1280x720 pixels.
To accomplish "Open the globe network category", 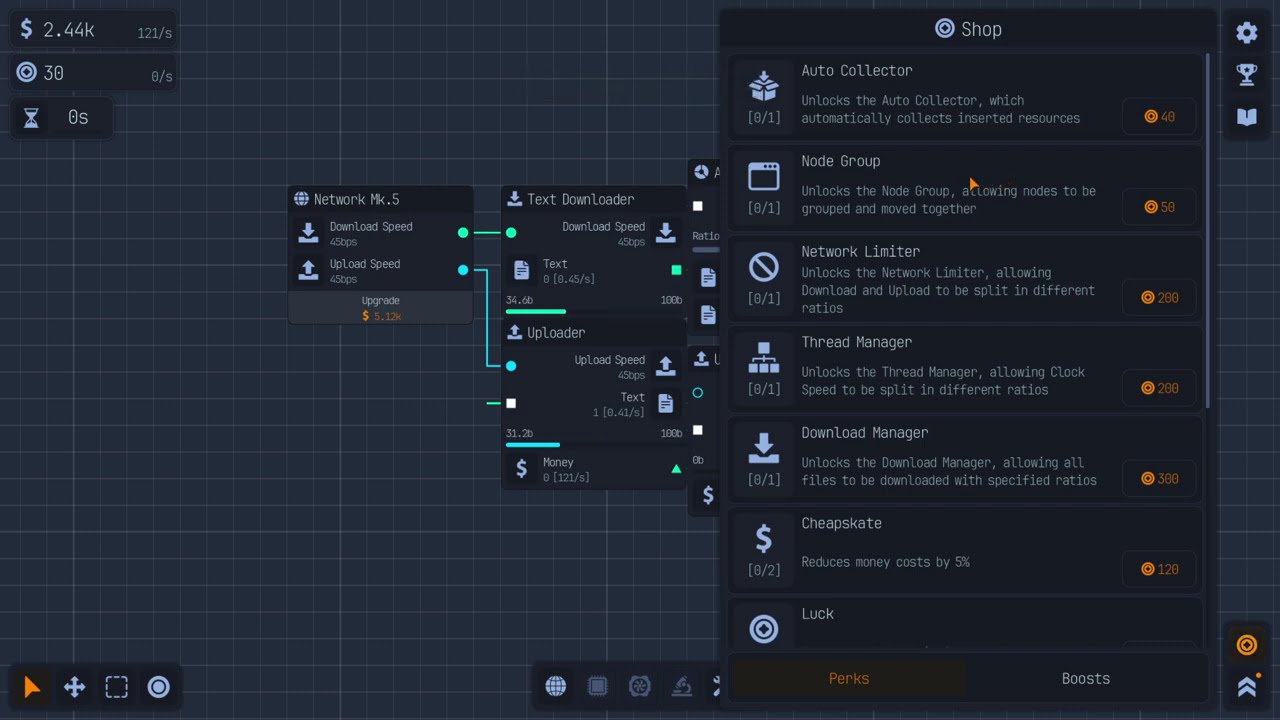I will point(556,686).
